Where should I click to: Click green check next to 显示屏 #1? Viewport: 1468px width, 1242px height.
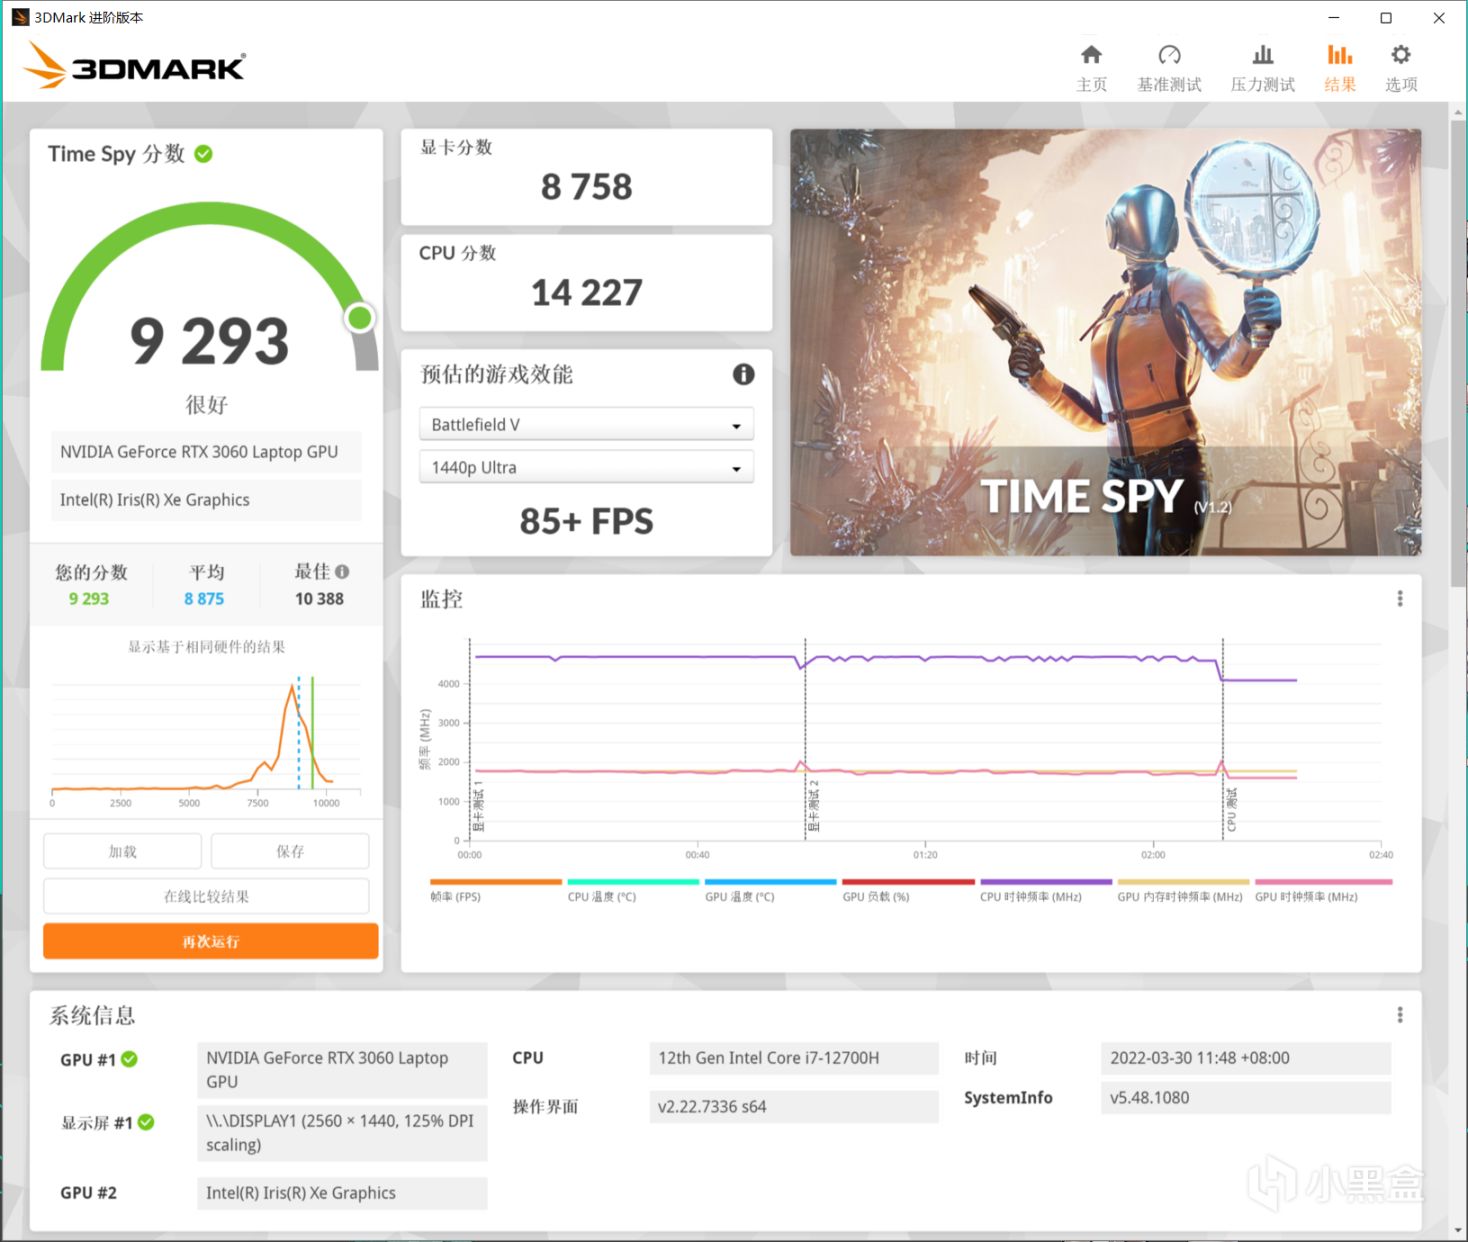[x=146, y=1122]
